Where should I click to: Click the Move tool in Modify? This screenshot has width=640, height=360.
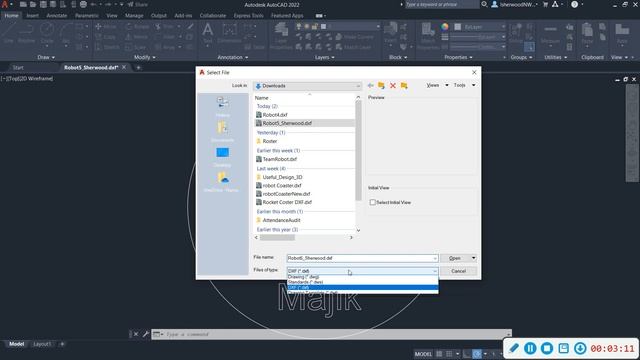coord(105,27)
